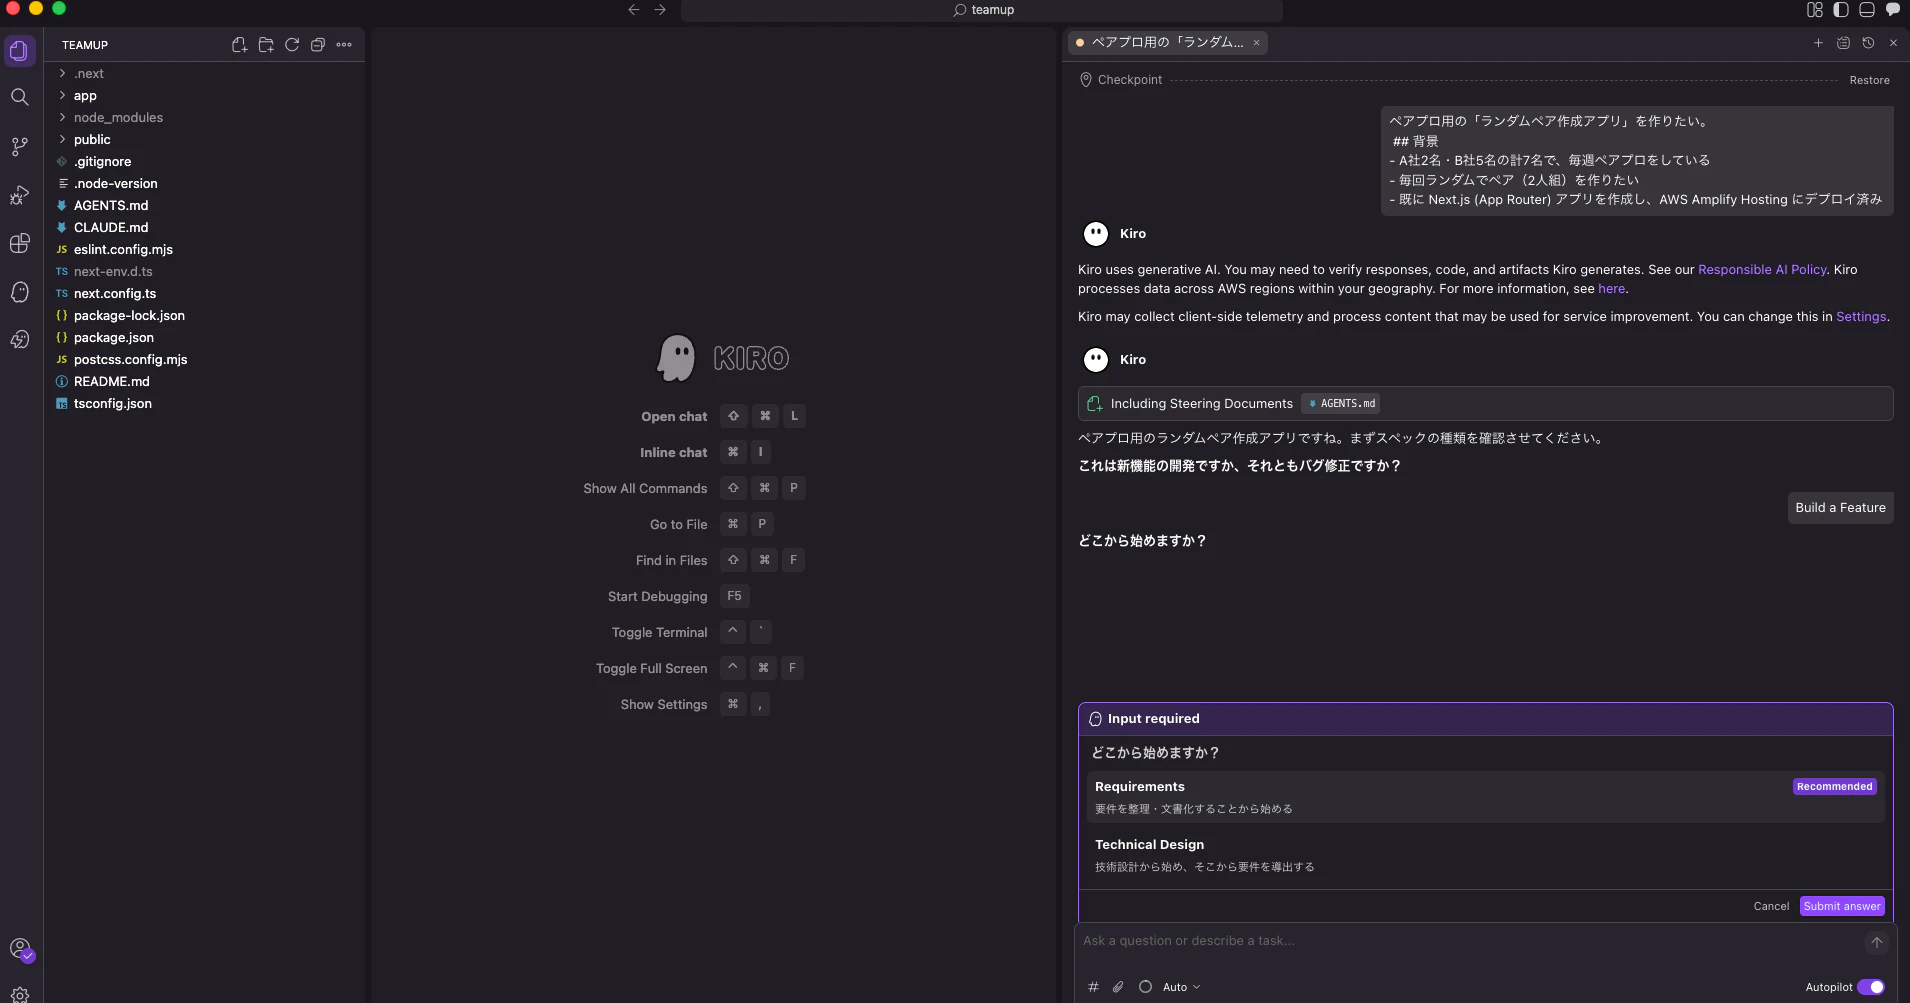Open the chat history icon
Viewport: 1910px width, 1003px height.
point(1868,43)
